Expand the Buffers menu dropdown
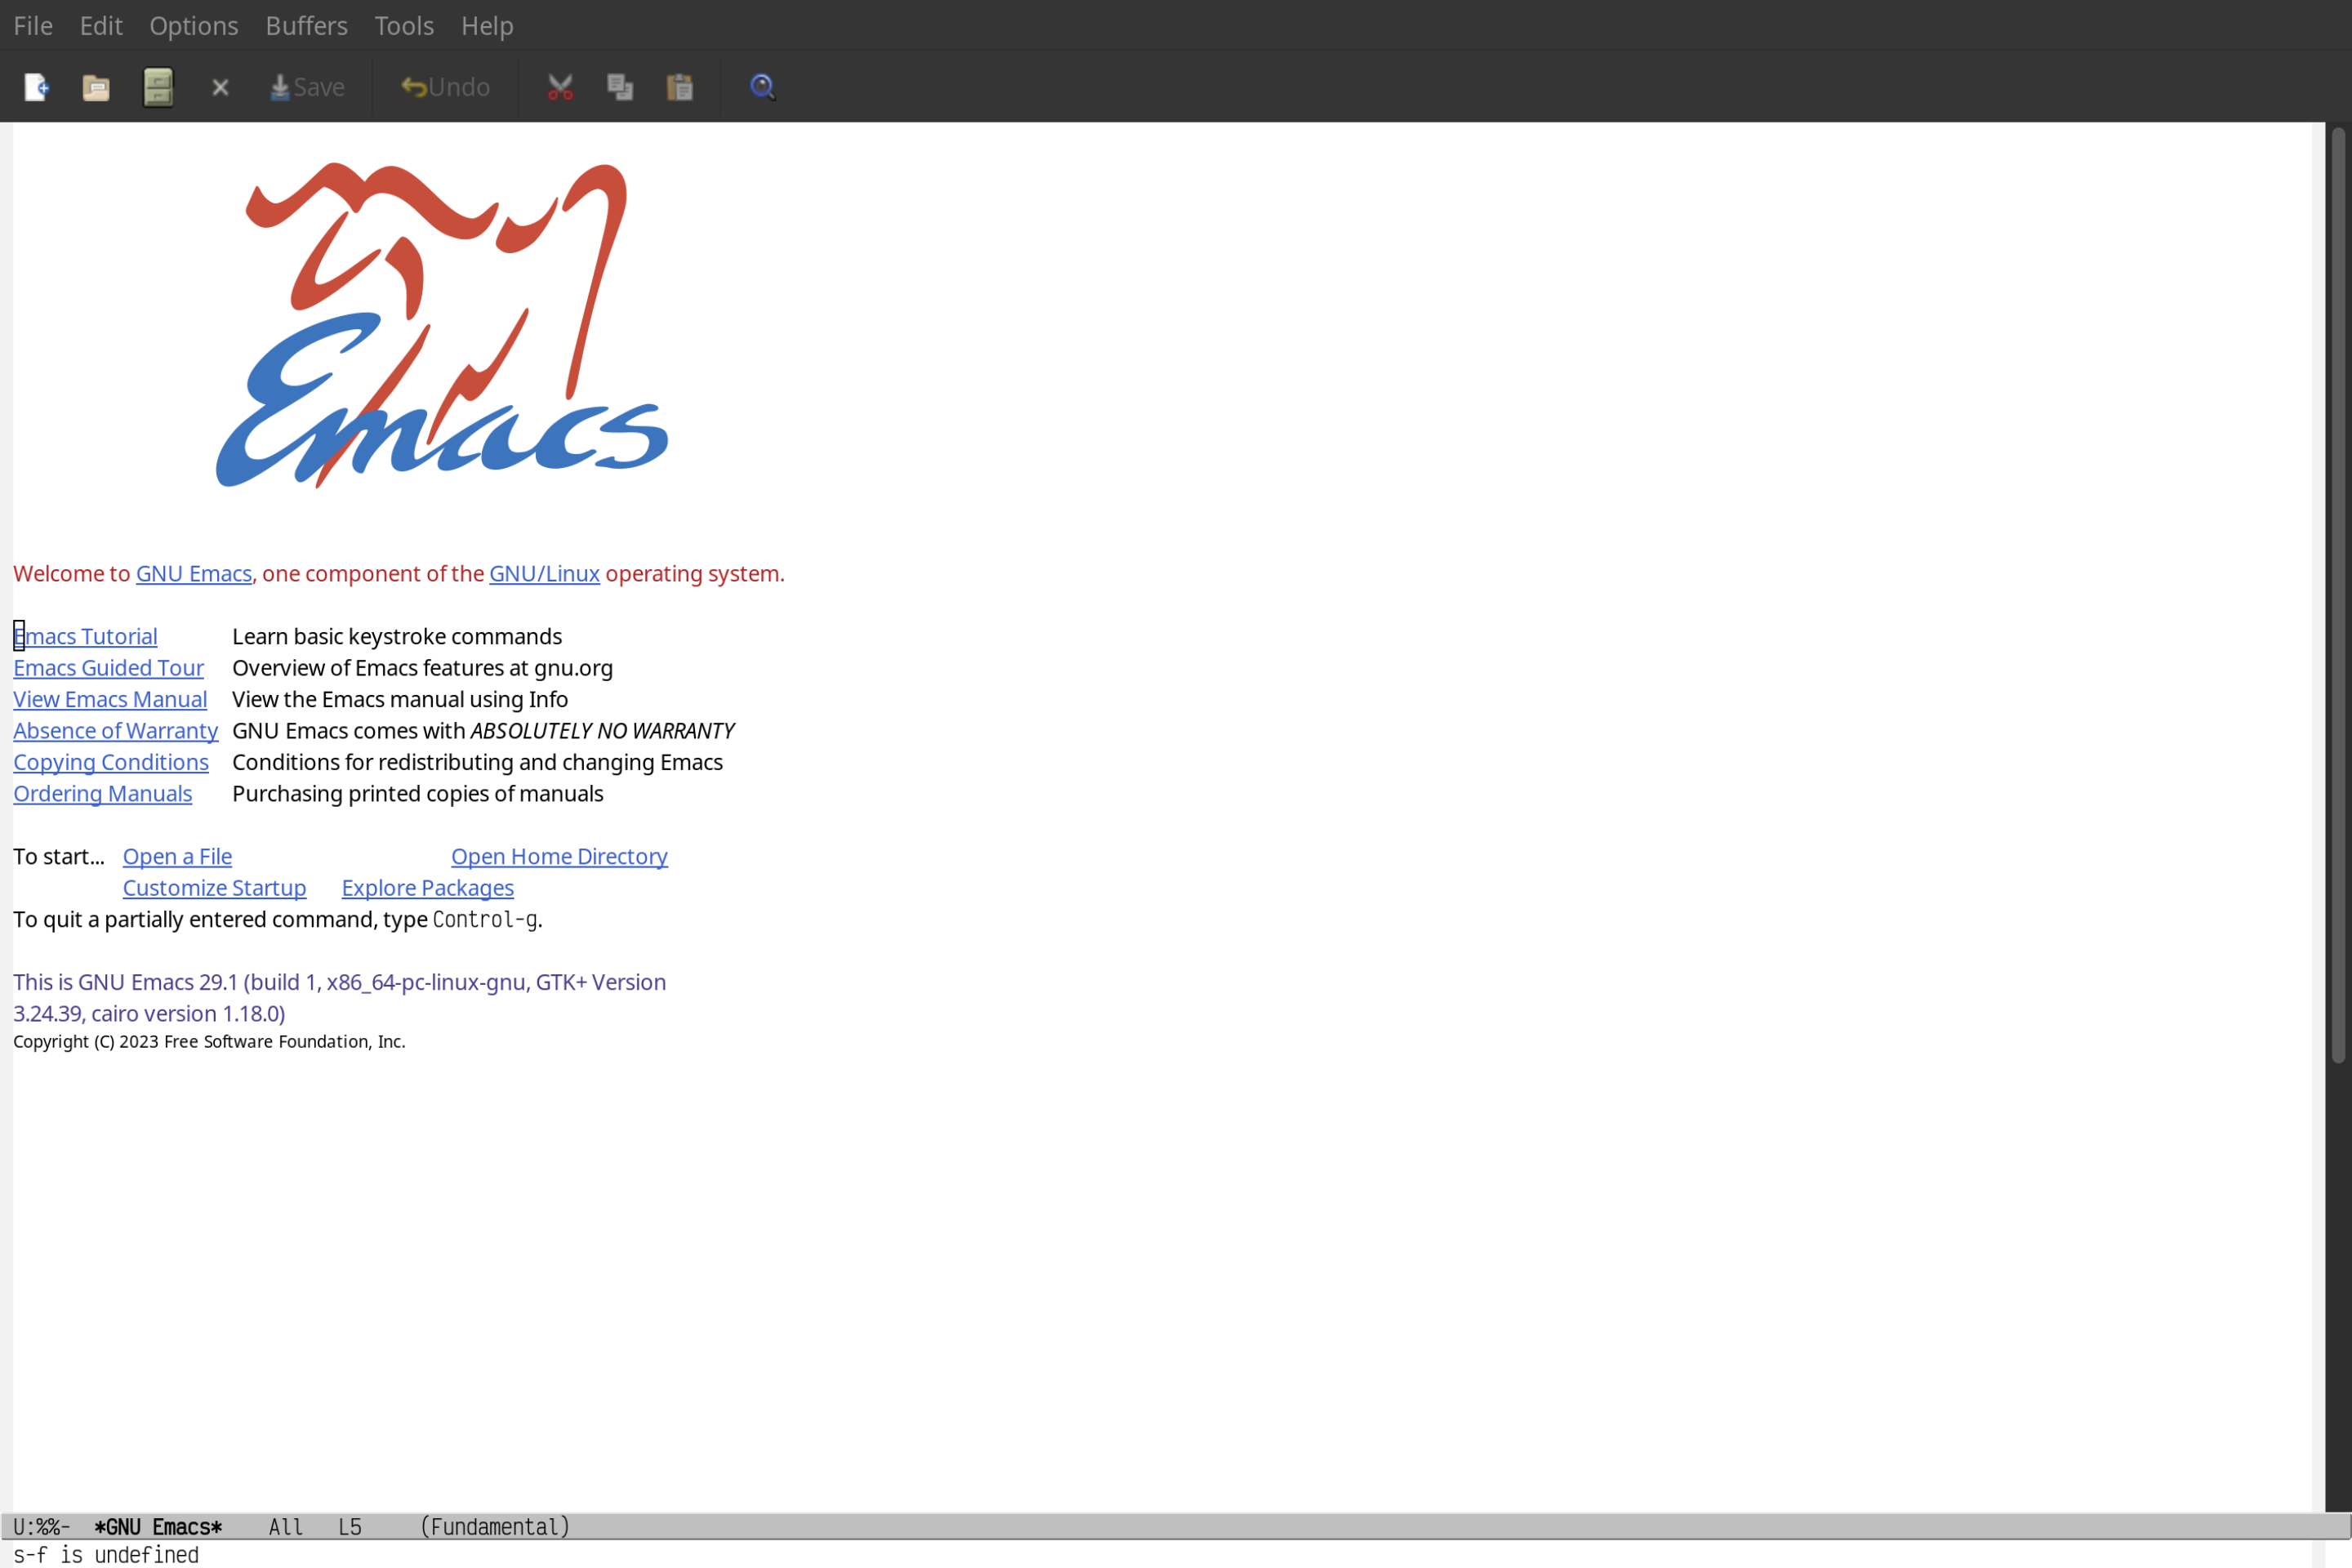Image resolution: width=2352 pixels, height=1568 pixels. 305,24
